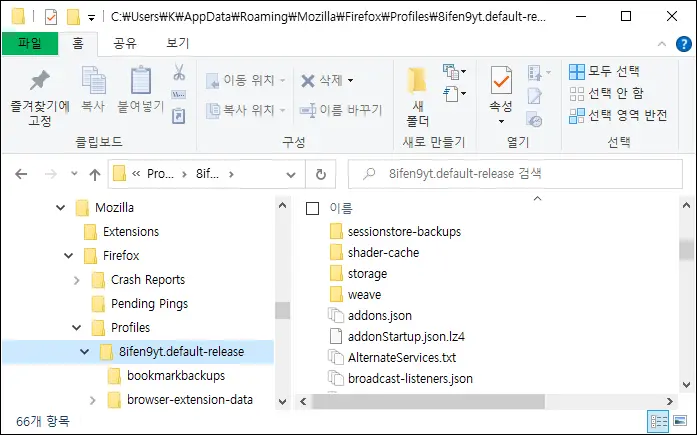Select the storage folder
The height and width of the screenshot is (435, 697).
[359, 274]
